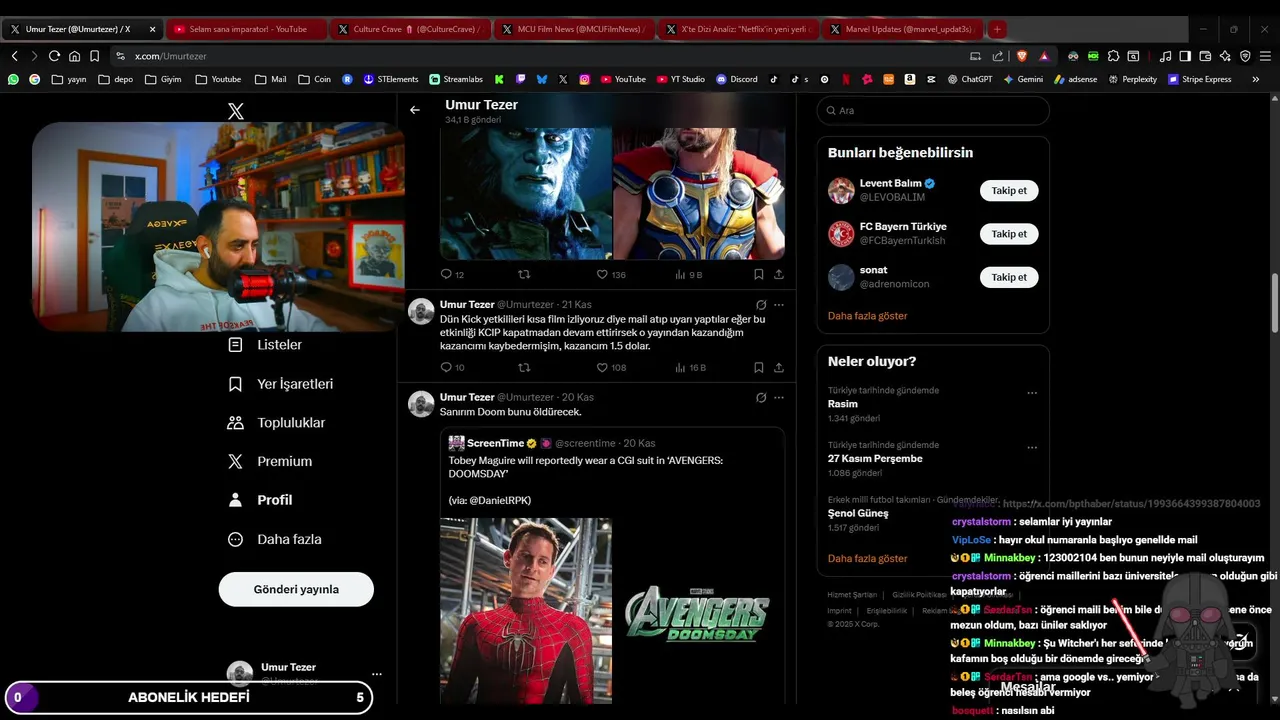Screen dimensions: 1280x720
Task: Open a new browser tab with plus
Action: (x=997, y=29)
